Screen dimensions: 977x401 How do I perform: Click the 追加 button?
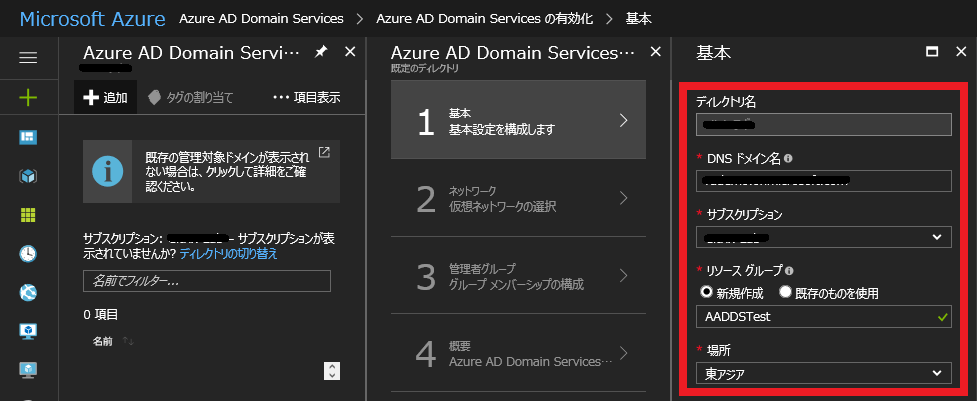[x=105, y=97]
